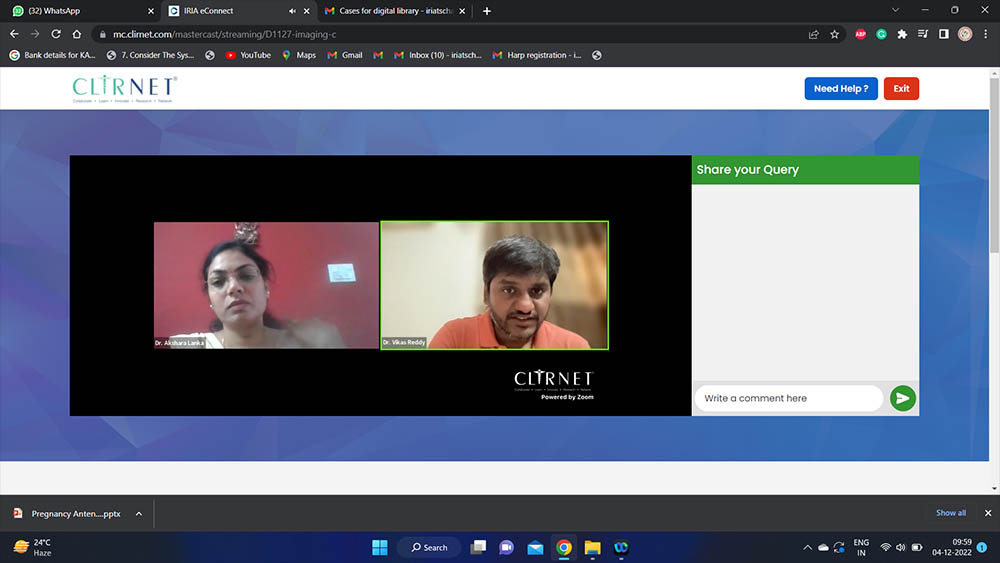This screenshot has width=1000, height=563.
Task: View site information lock icon
Action: (103, 34)
